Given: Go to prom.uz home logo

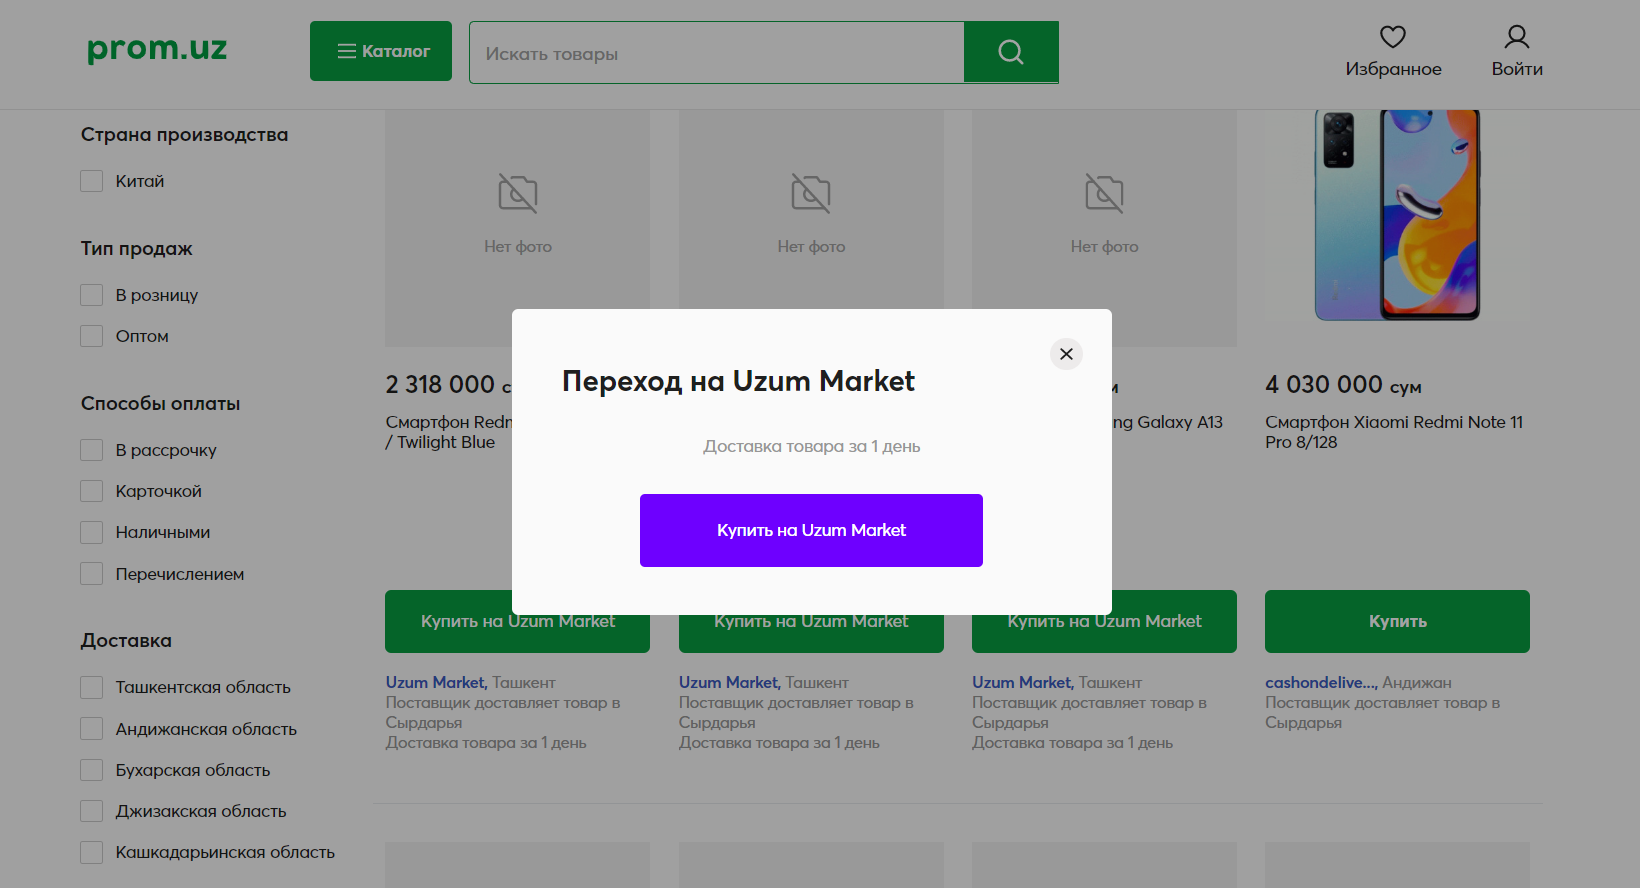Looking at the screenshot, I should tap(157, 48).
